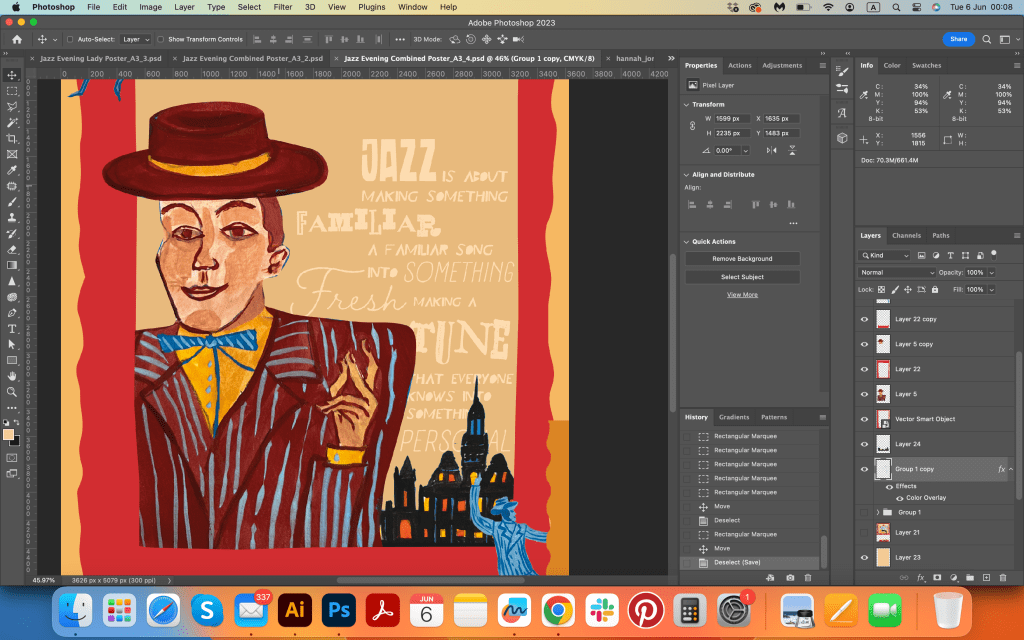Viewport: 1024px width, 640px height.
Task: Switch to the Channels tab
Action: [x=906, y=236]
